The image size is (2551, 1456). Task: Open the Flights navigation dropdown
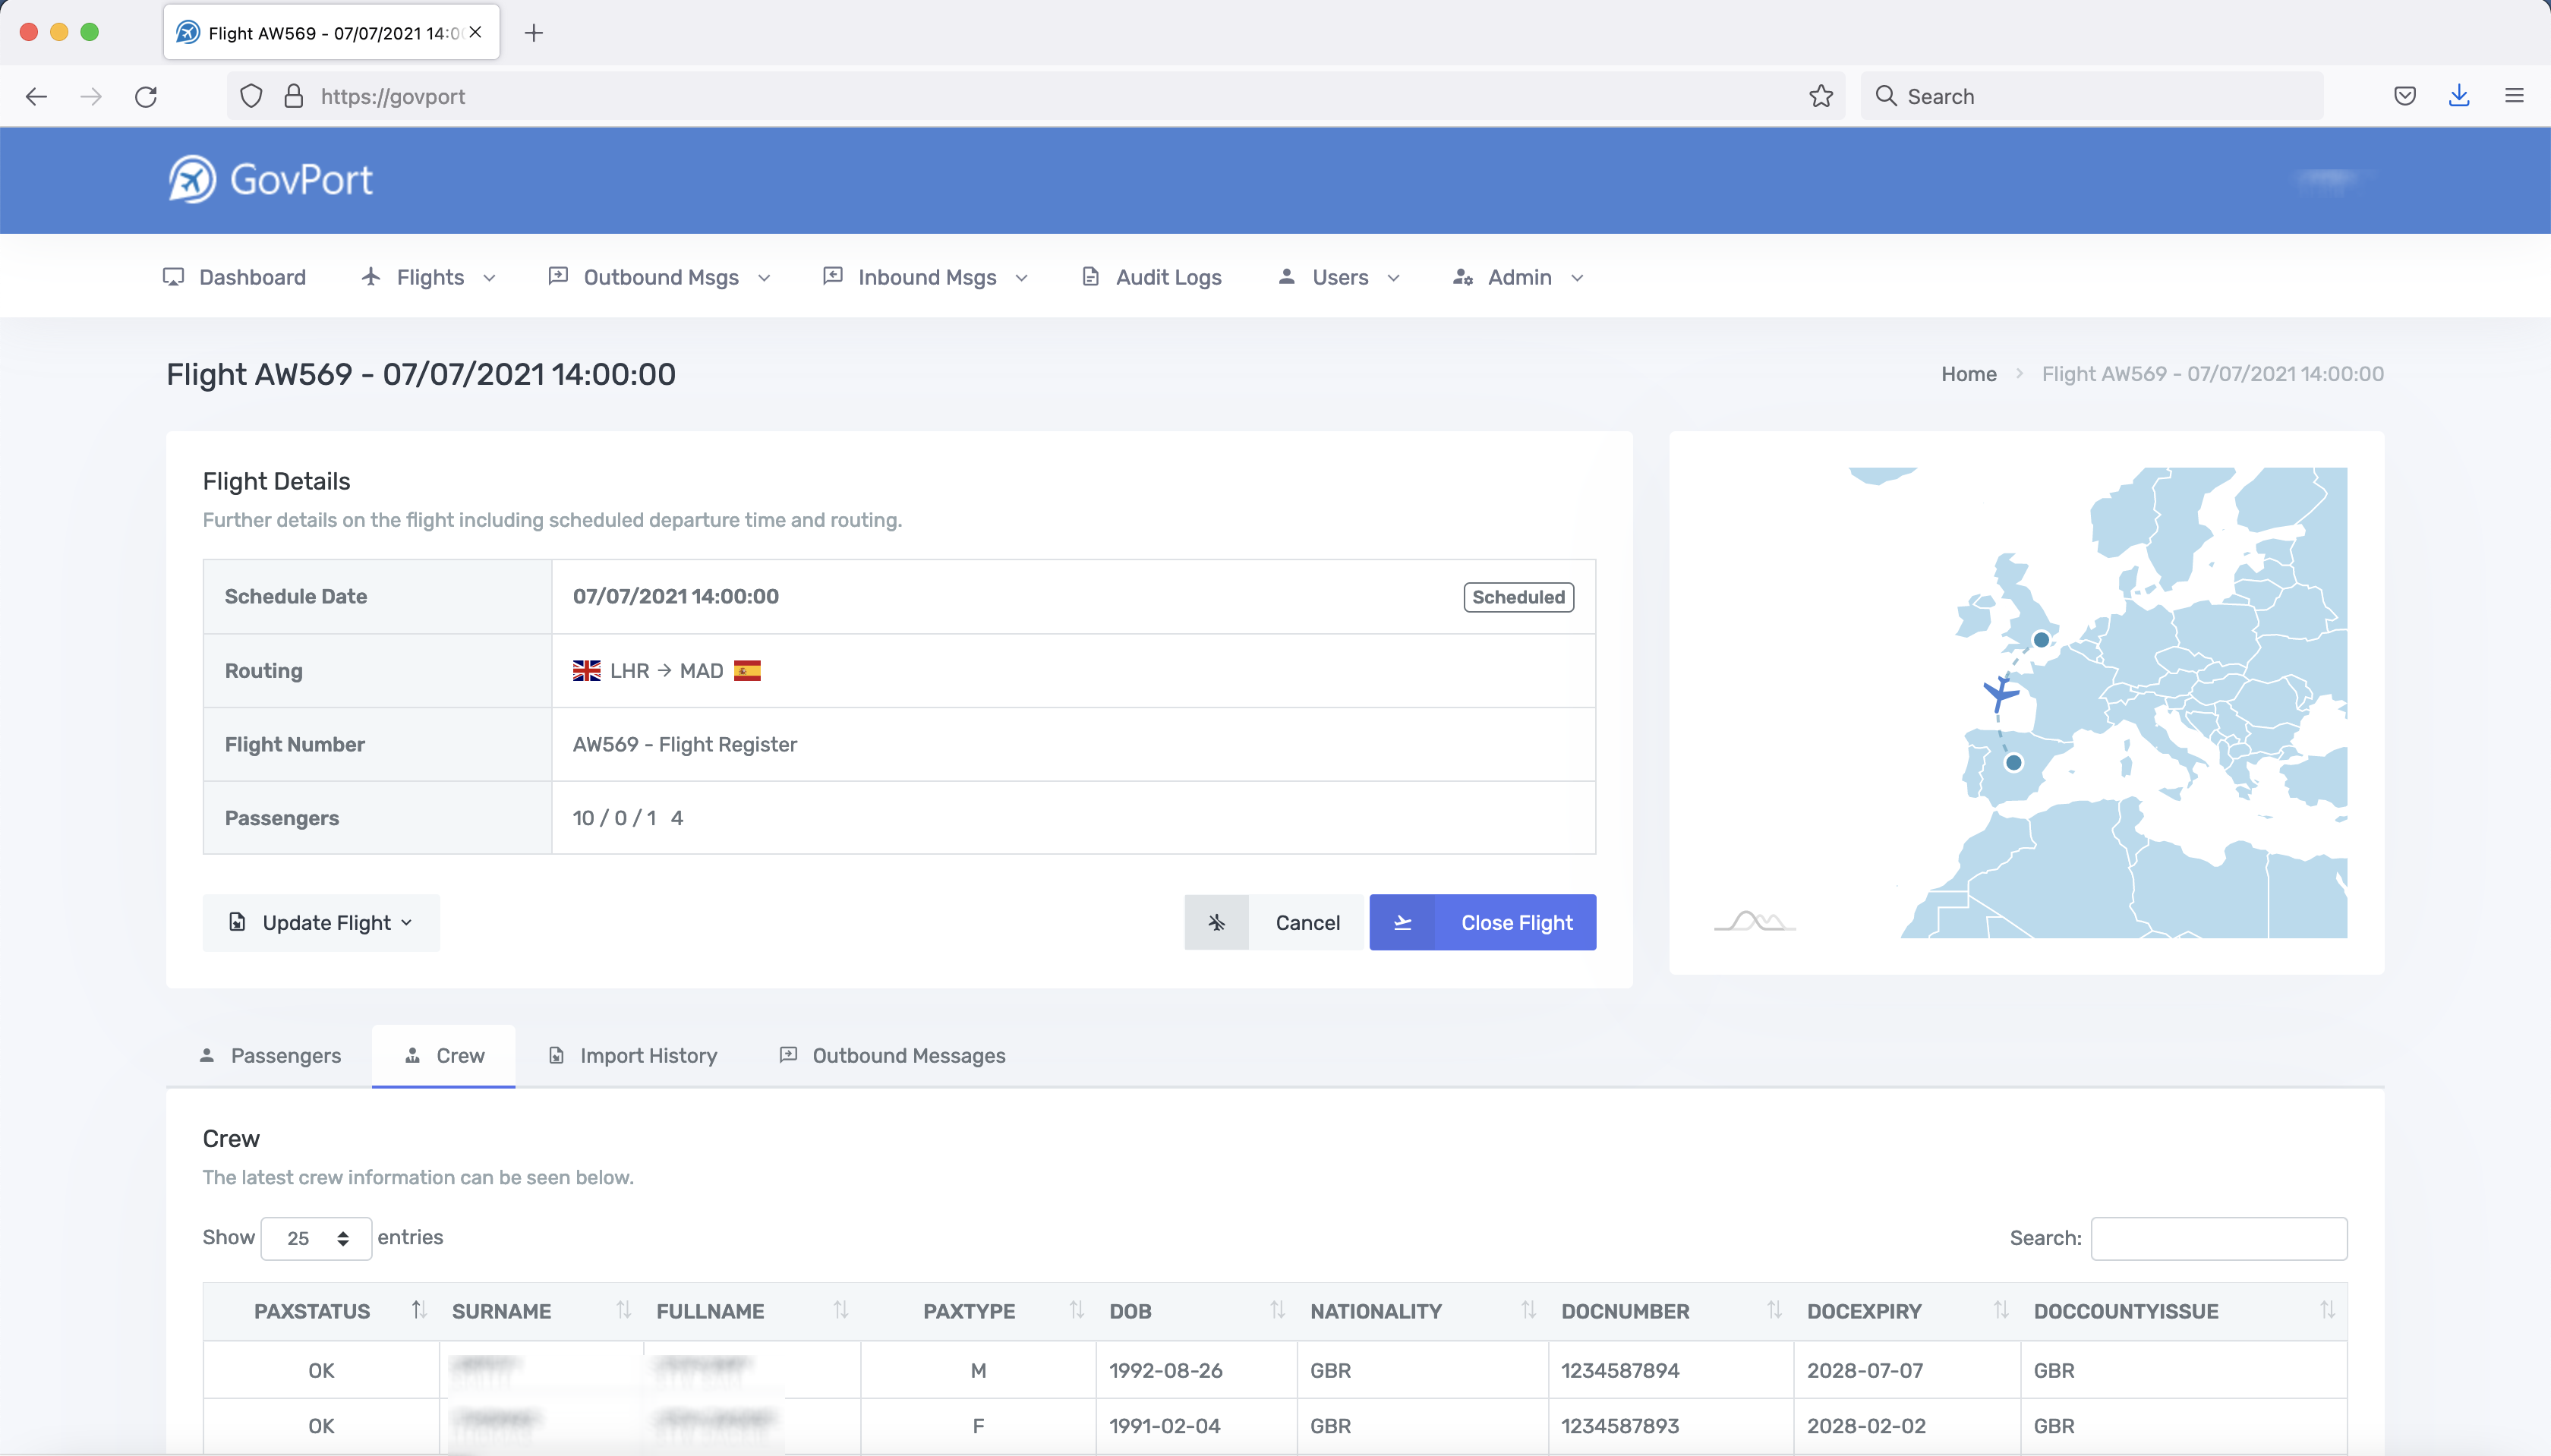click(429, 277)
